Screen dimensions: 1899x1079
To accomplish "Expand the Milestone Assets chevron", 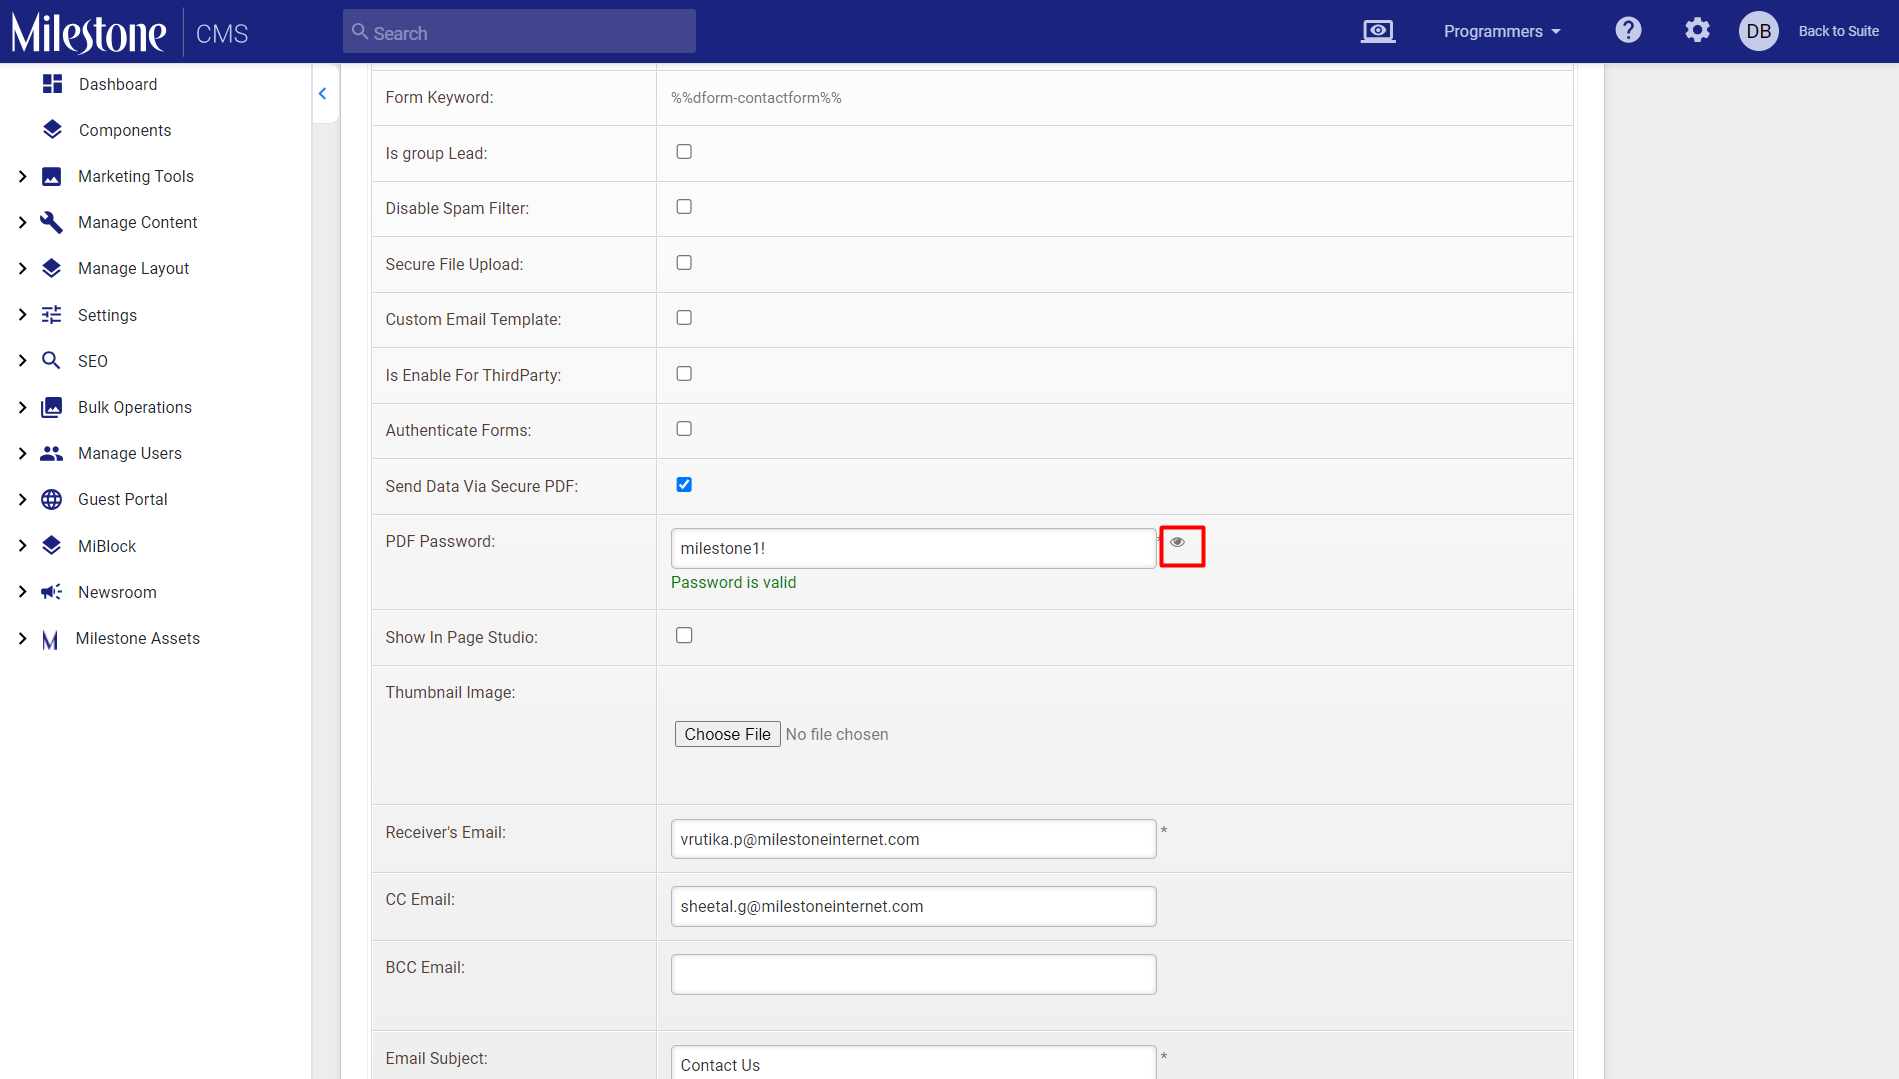I will [x=22, y=638].
